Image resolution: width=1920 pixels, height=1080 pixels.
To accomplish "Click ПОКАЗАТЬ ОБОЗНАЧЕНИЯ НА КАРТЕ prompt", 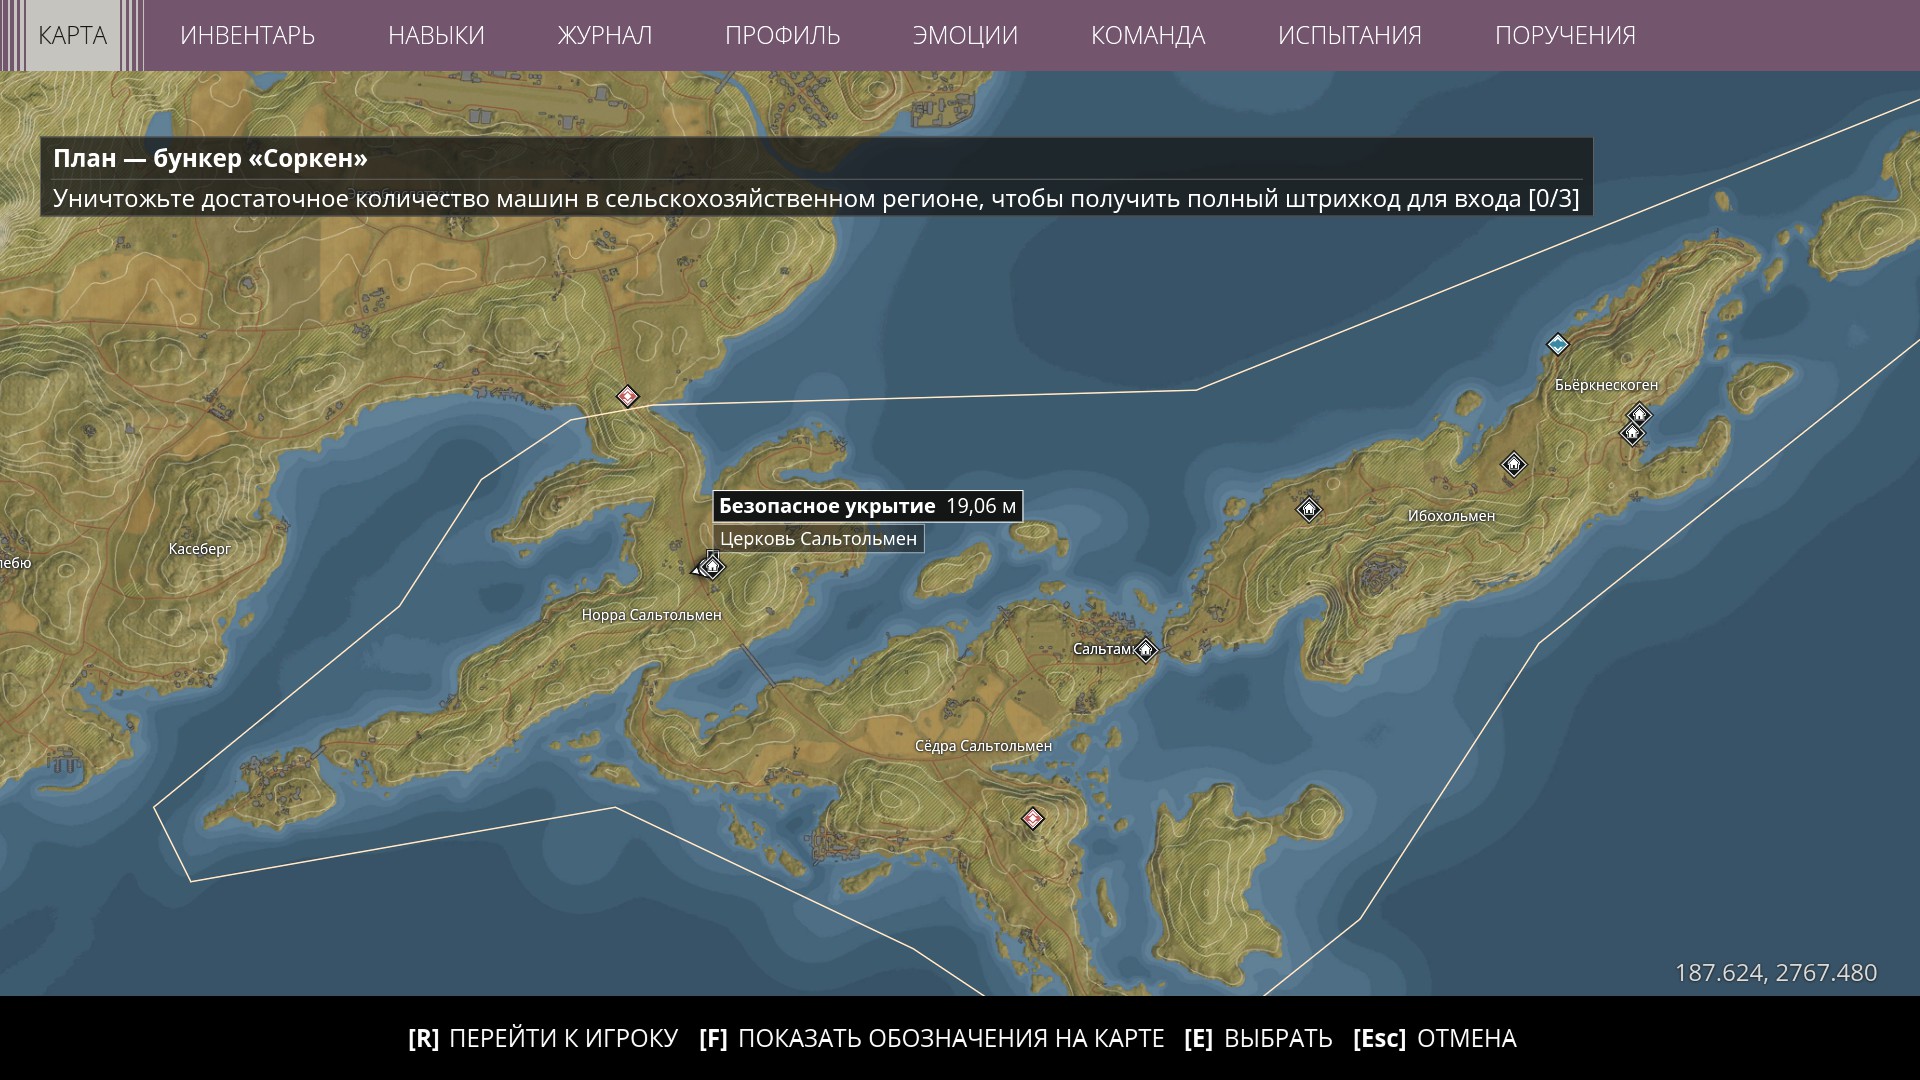I will pyautogui.click(x=932, y=1039).
